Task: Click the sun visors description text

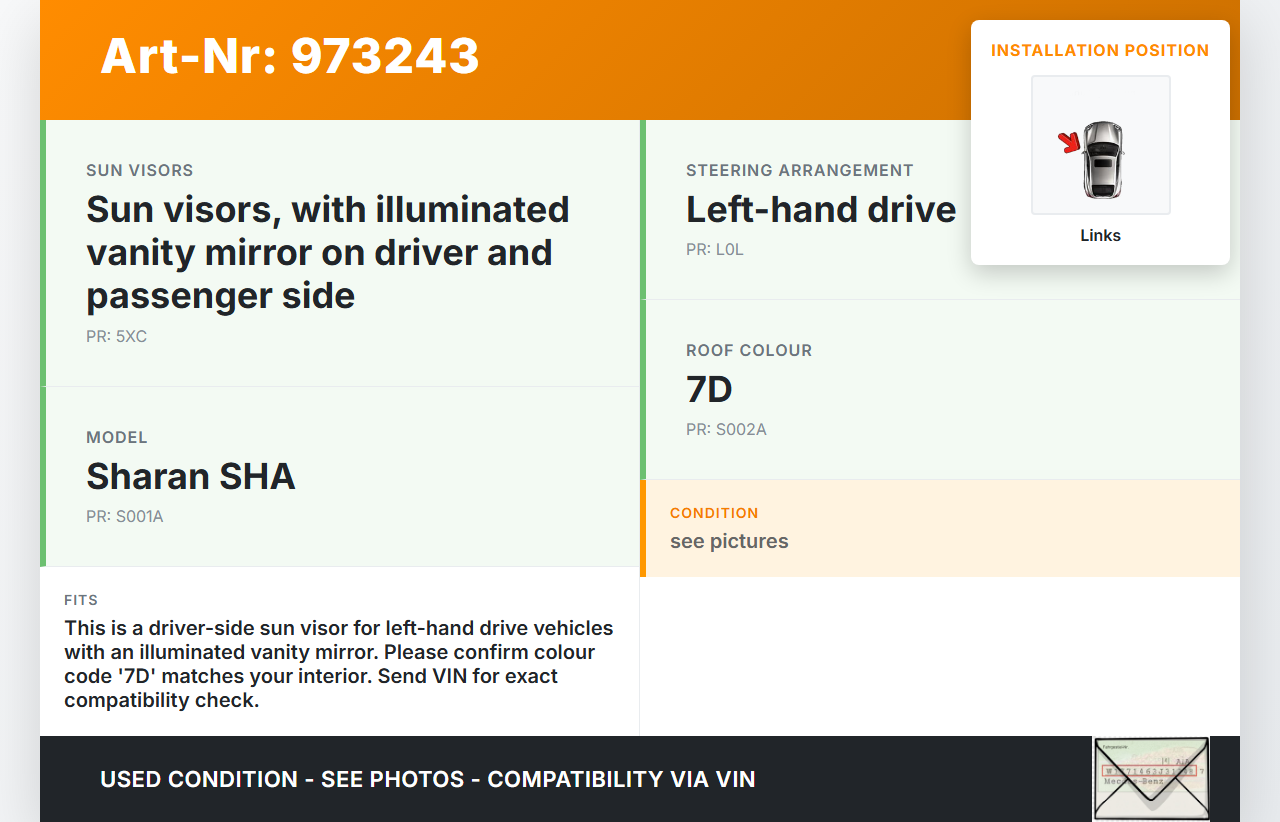Action: tap(328, 252)
